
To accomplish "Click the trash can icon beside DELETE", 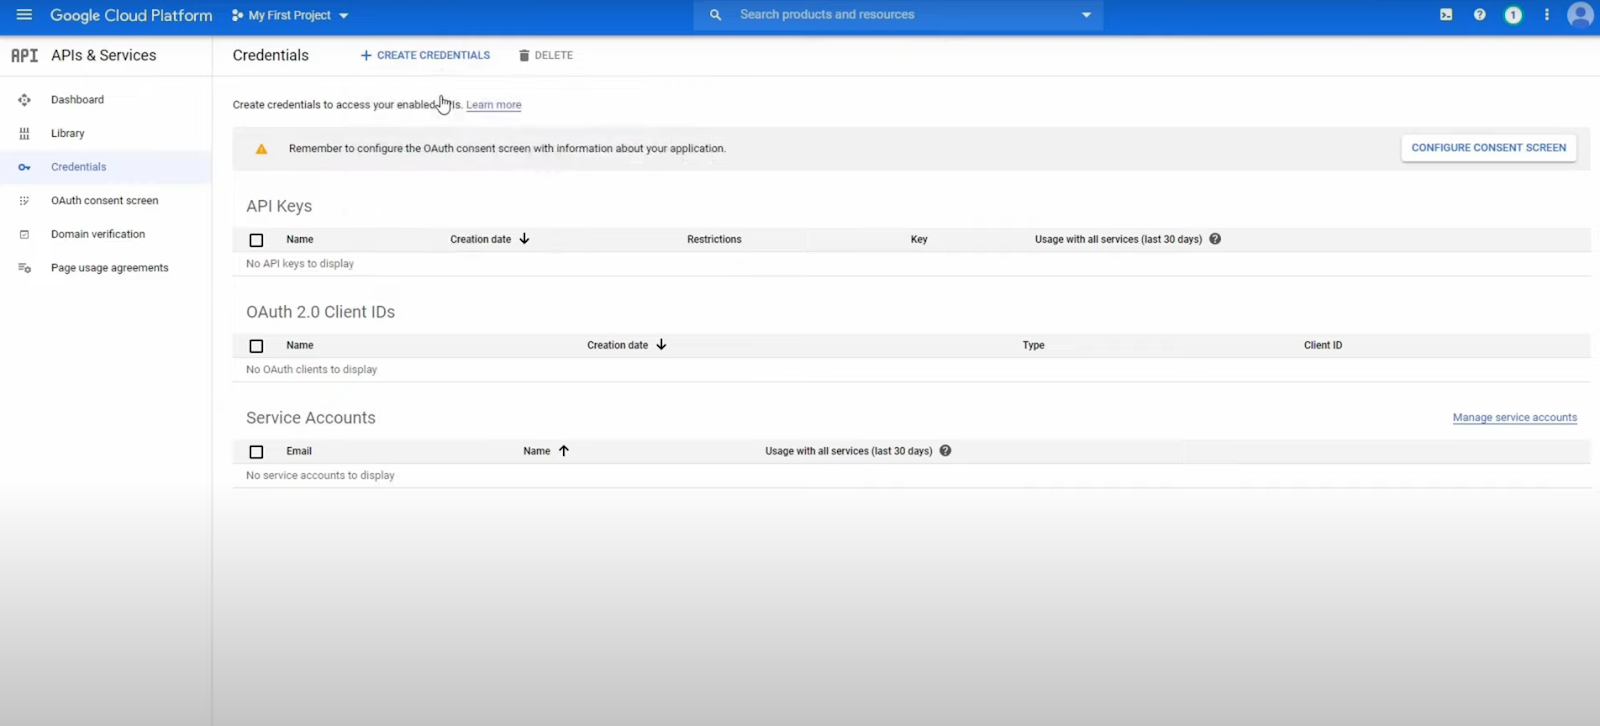I will [524, 55].
